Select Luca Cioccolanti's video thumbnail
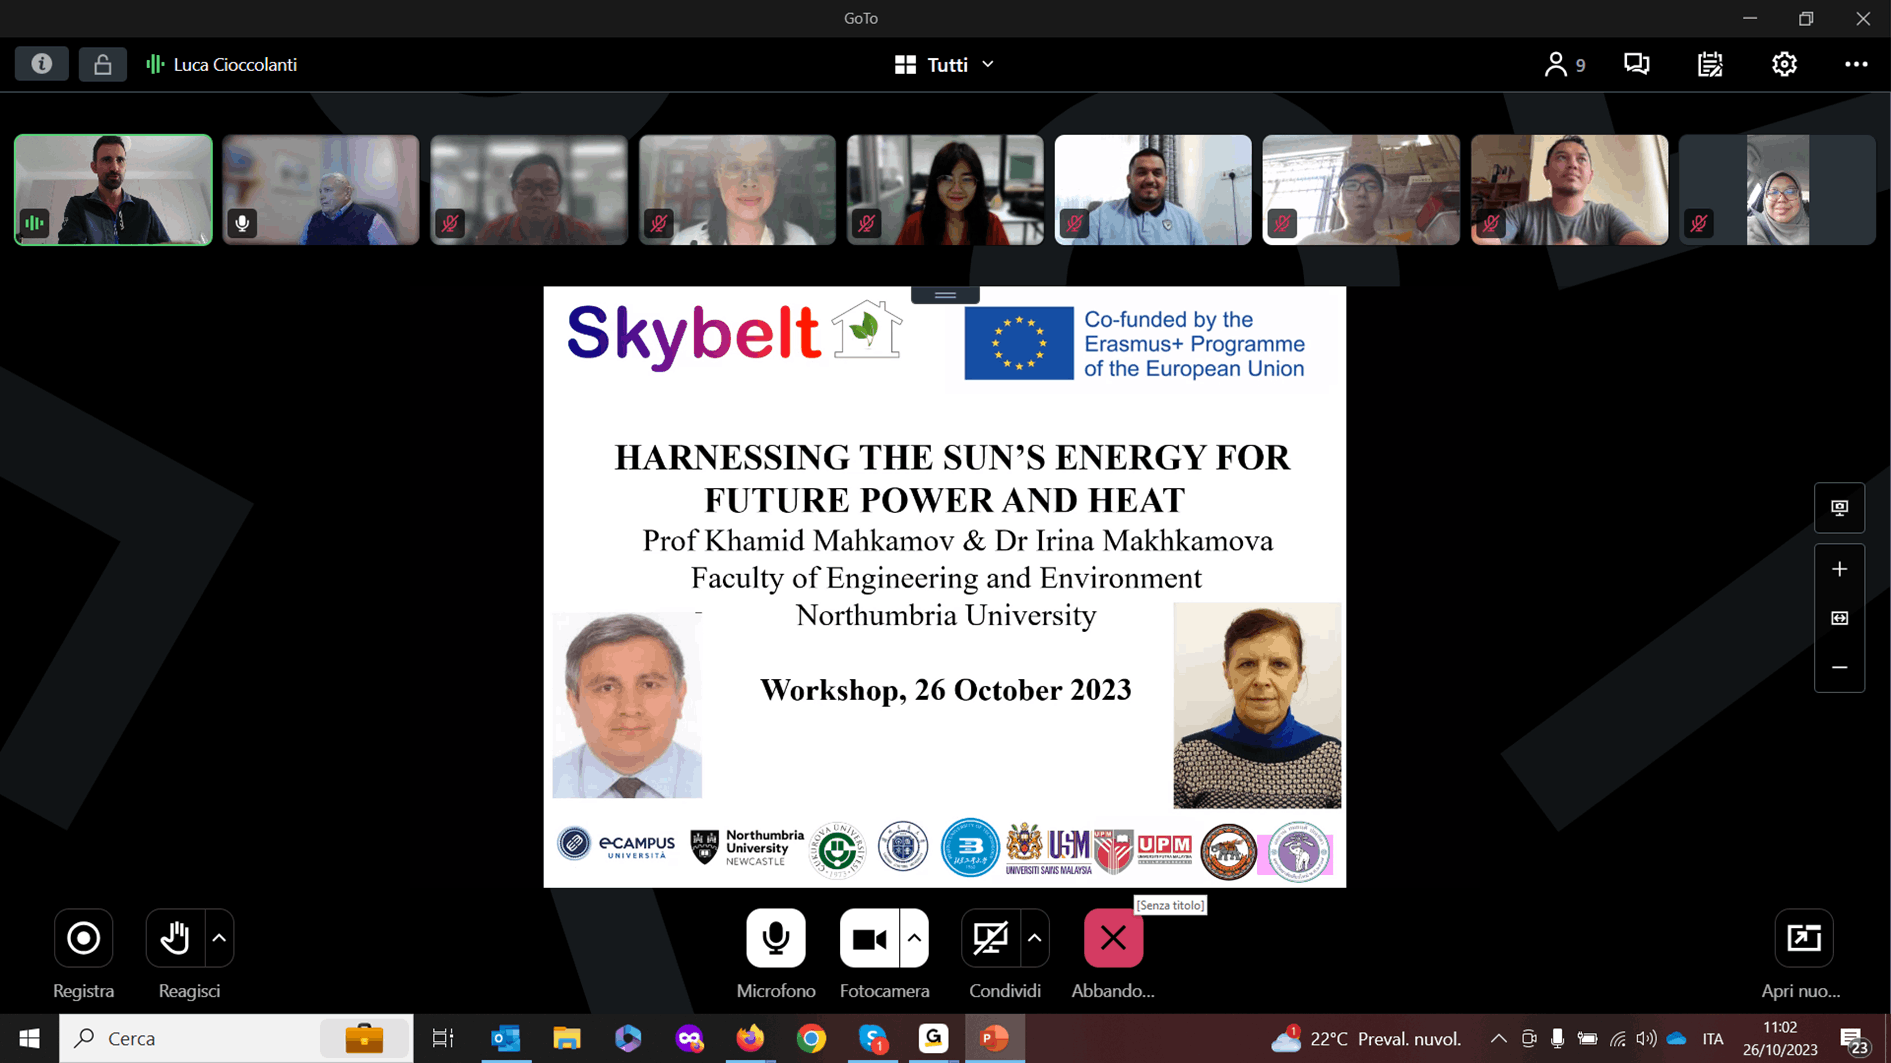The width and height of the screenshot is (1891, 1063). click(113, 190)
